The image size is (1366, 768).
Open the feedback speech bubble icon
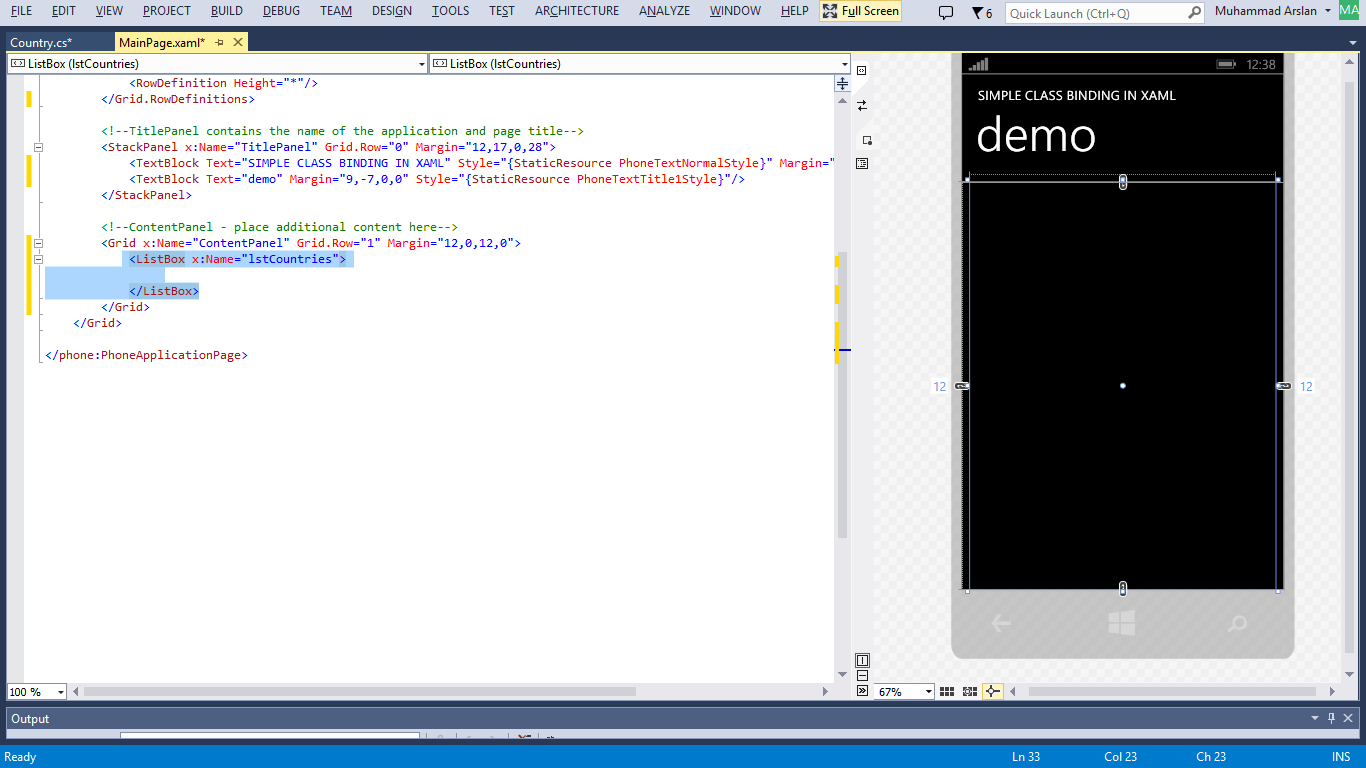[x=946, y=13]
